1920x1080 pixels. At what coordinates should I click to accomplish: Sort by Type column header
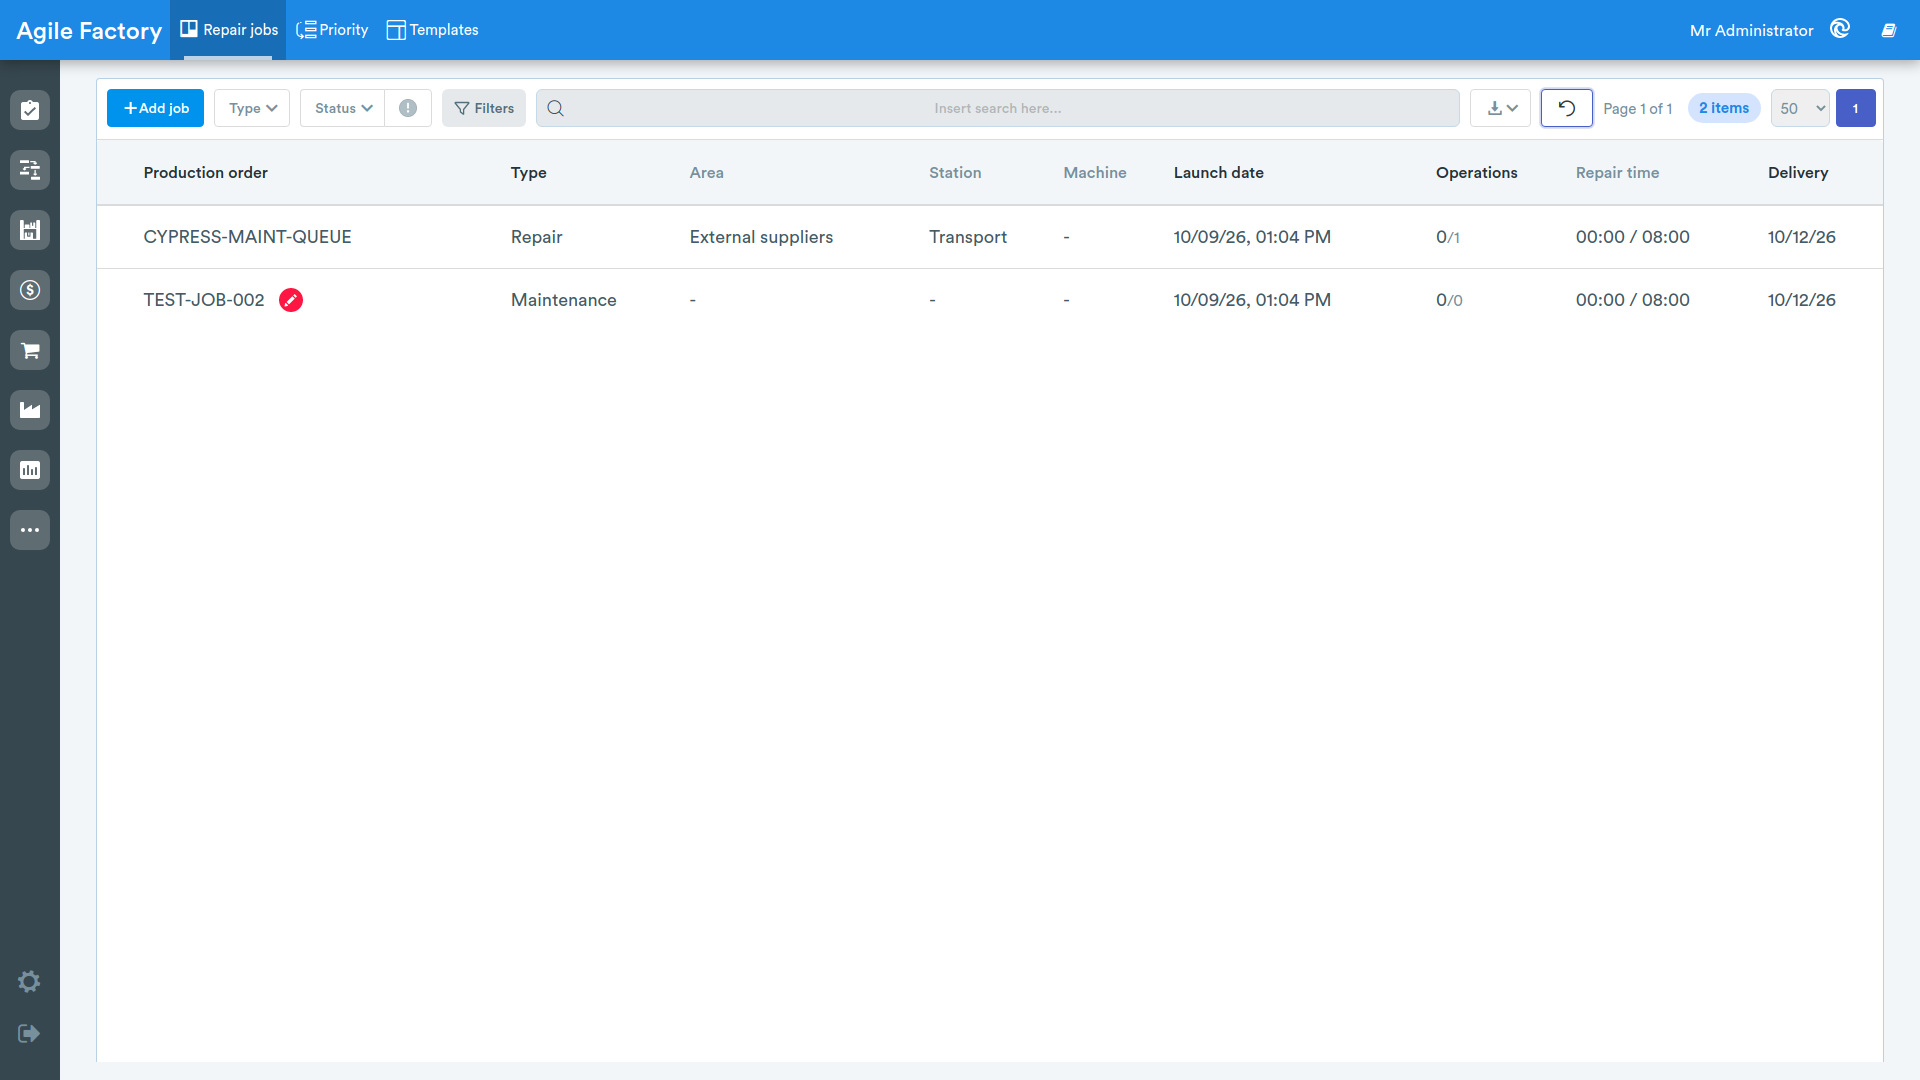coord(528,172)
